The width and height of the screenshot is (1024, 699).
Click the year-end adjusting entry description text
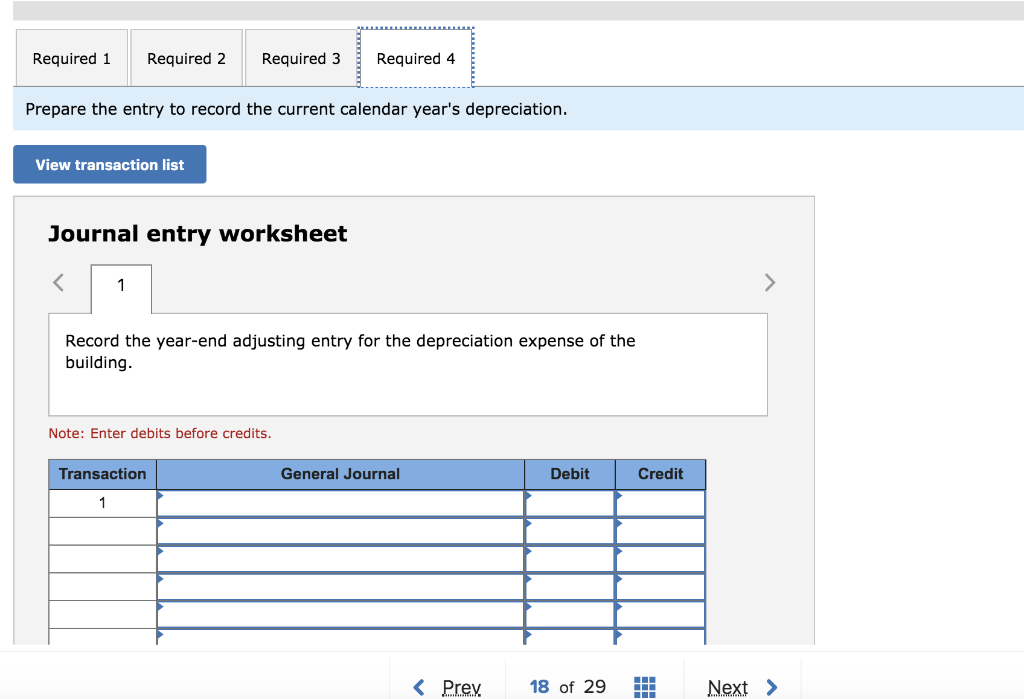pos(350,351)
